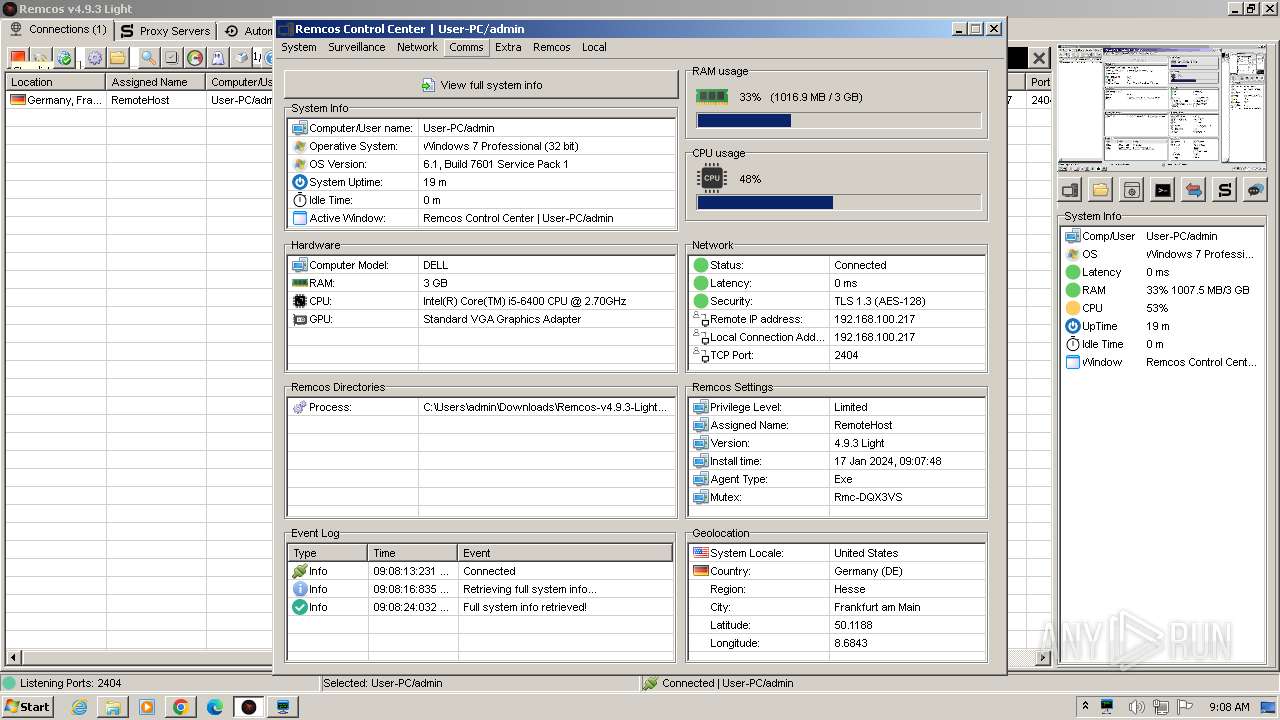Click the Mutex value Rmc-DQX3VS

pos(868,497)
